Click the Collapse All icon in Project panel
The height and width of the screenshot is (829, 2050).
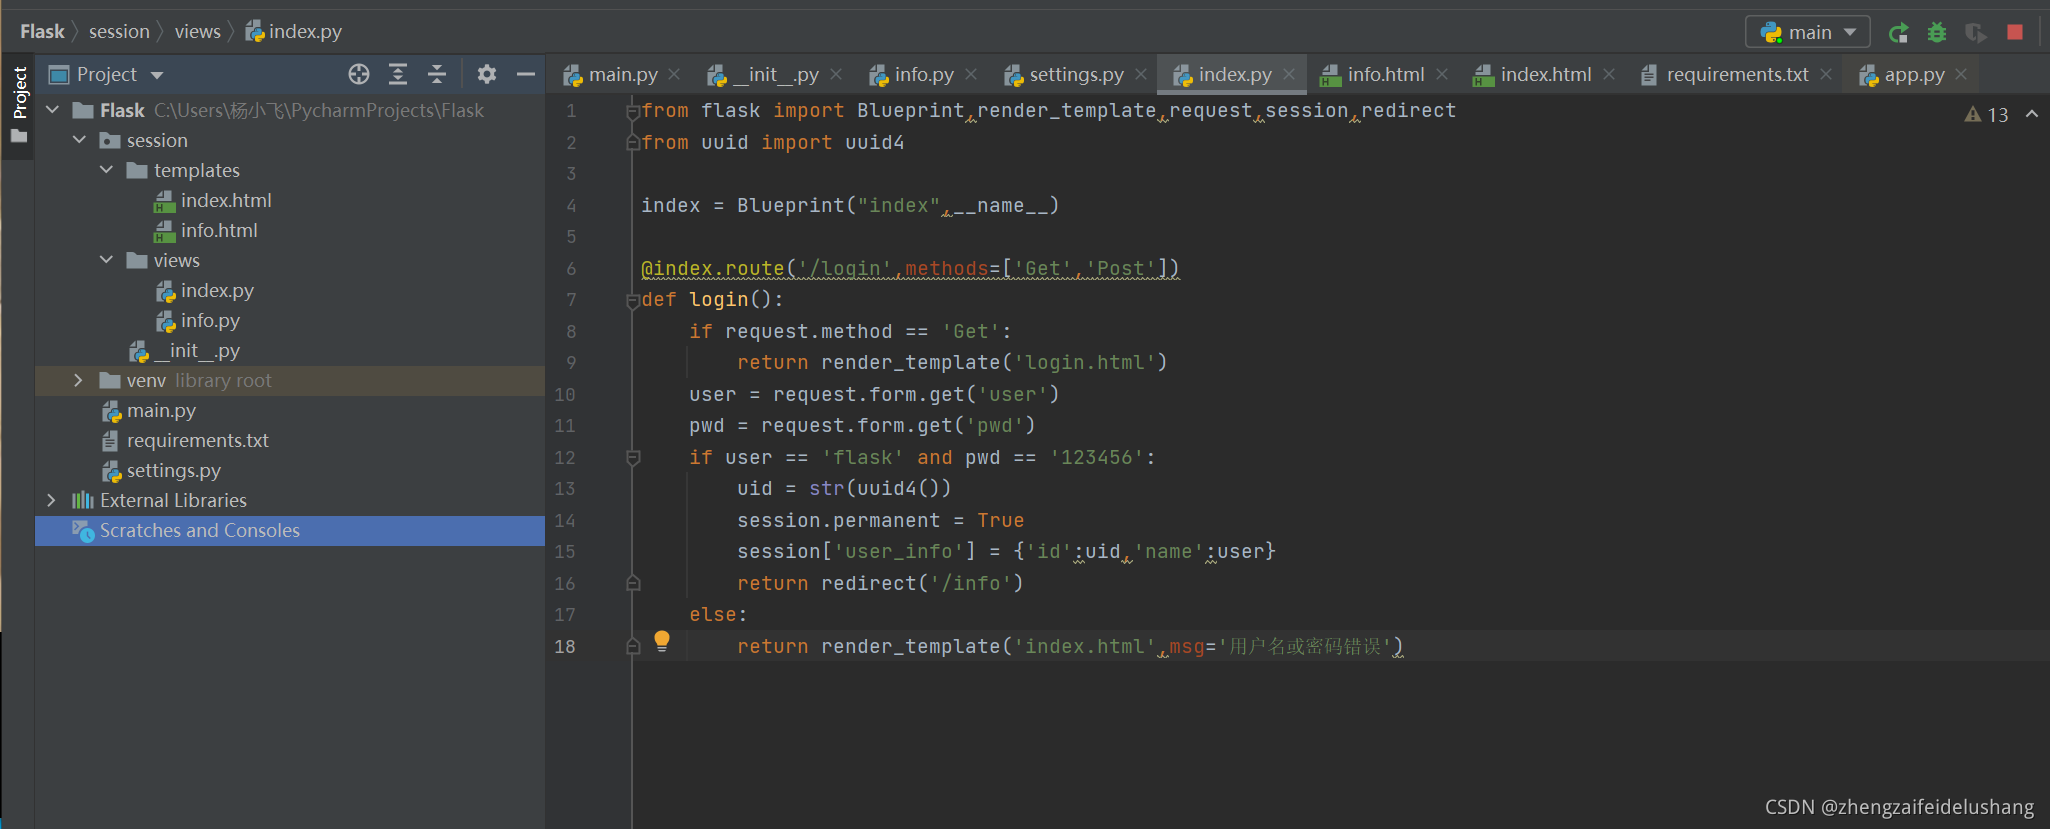click(437, 74)
